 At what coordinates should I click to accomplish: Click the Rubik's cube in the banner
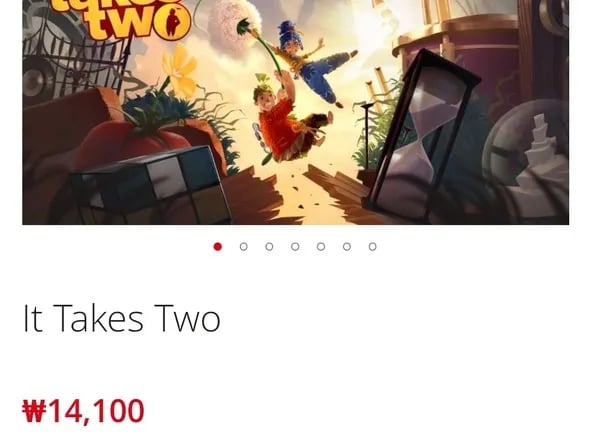151,186
